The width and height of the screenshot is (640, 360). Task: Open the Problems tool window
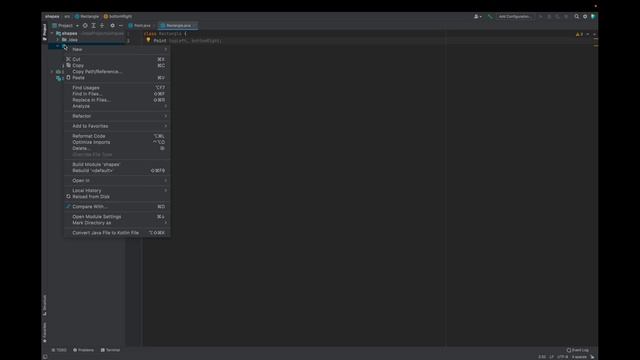tap(84, 350)
